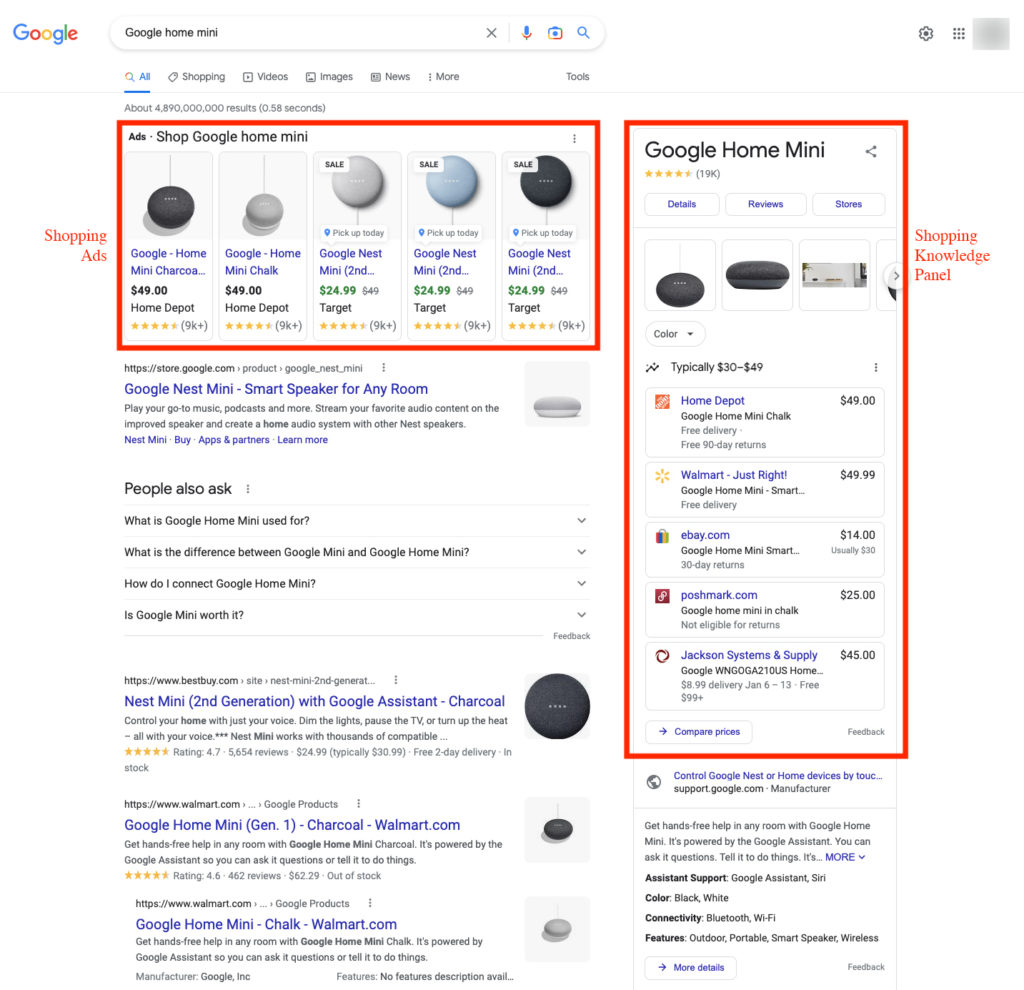The height and width of the screenshot is (990, 1024).
Task: Click inside the Google home mini search field
Action: tap(300, 33)
